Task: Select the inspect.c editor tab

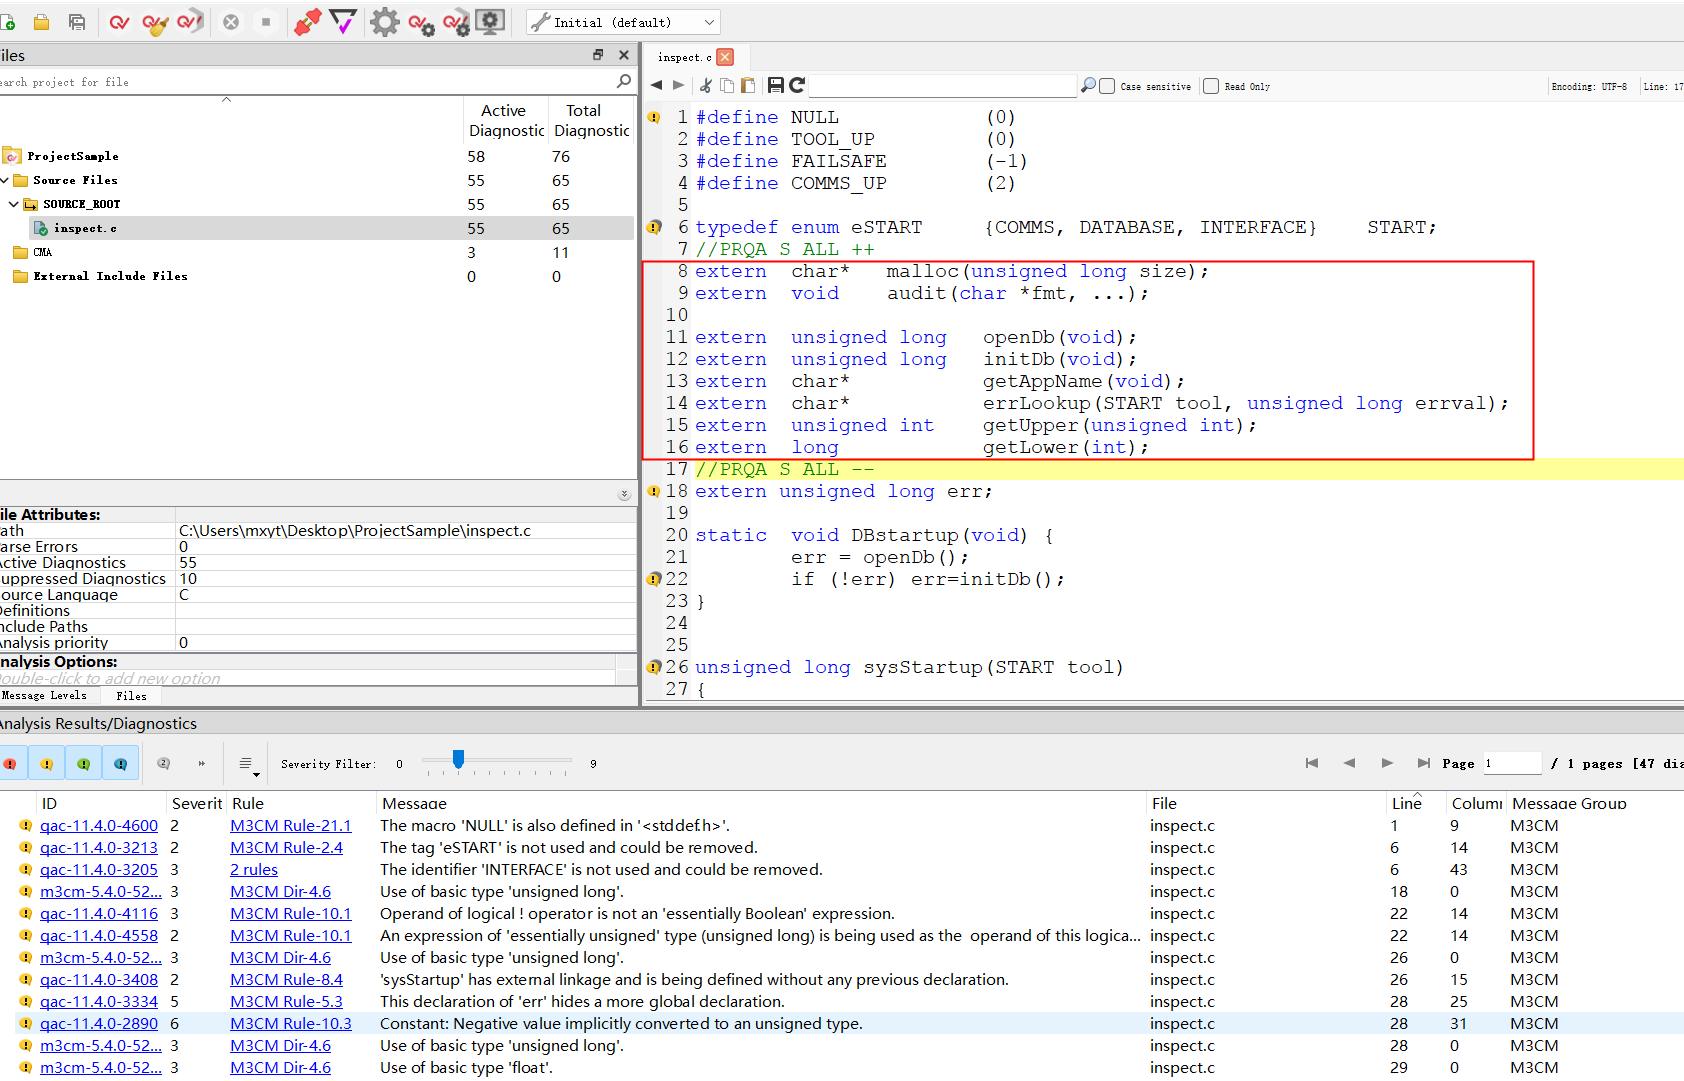Action: click(684, 58)
